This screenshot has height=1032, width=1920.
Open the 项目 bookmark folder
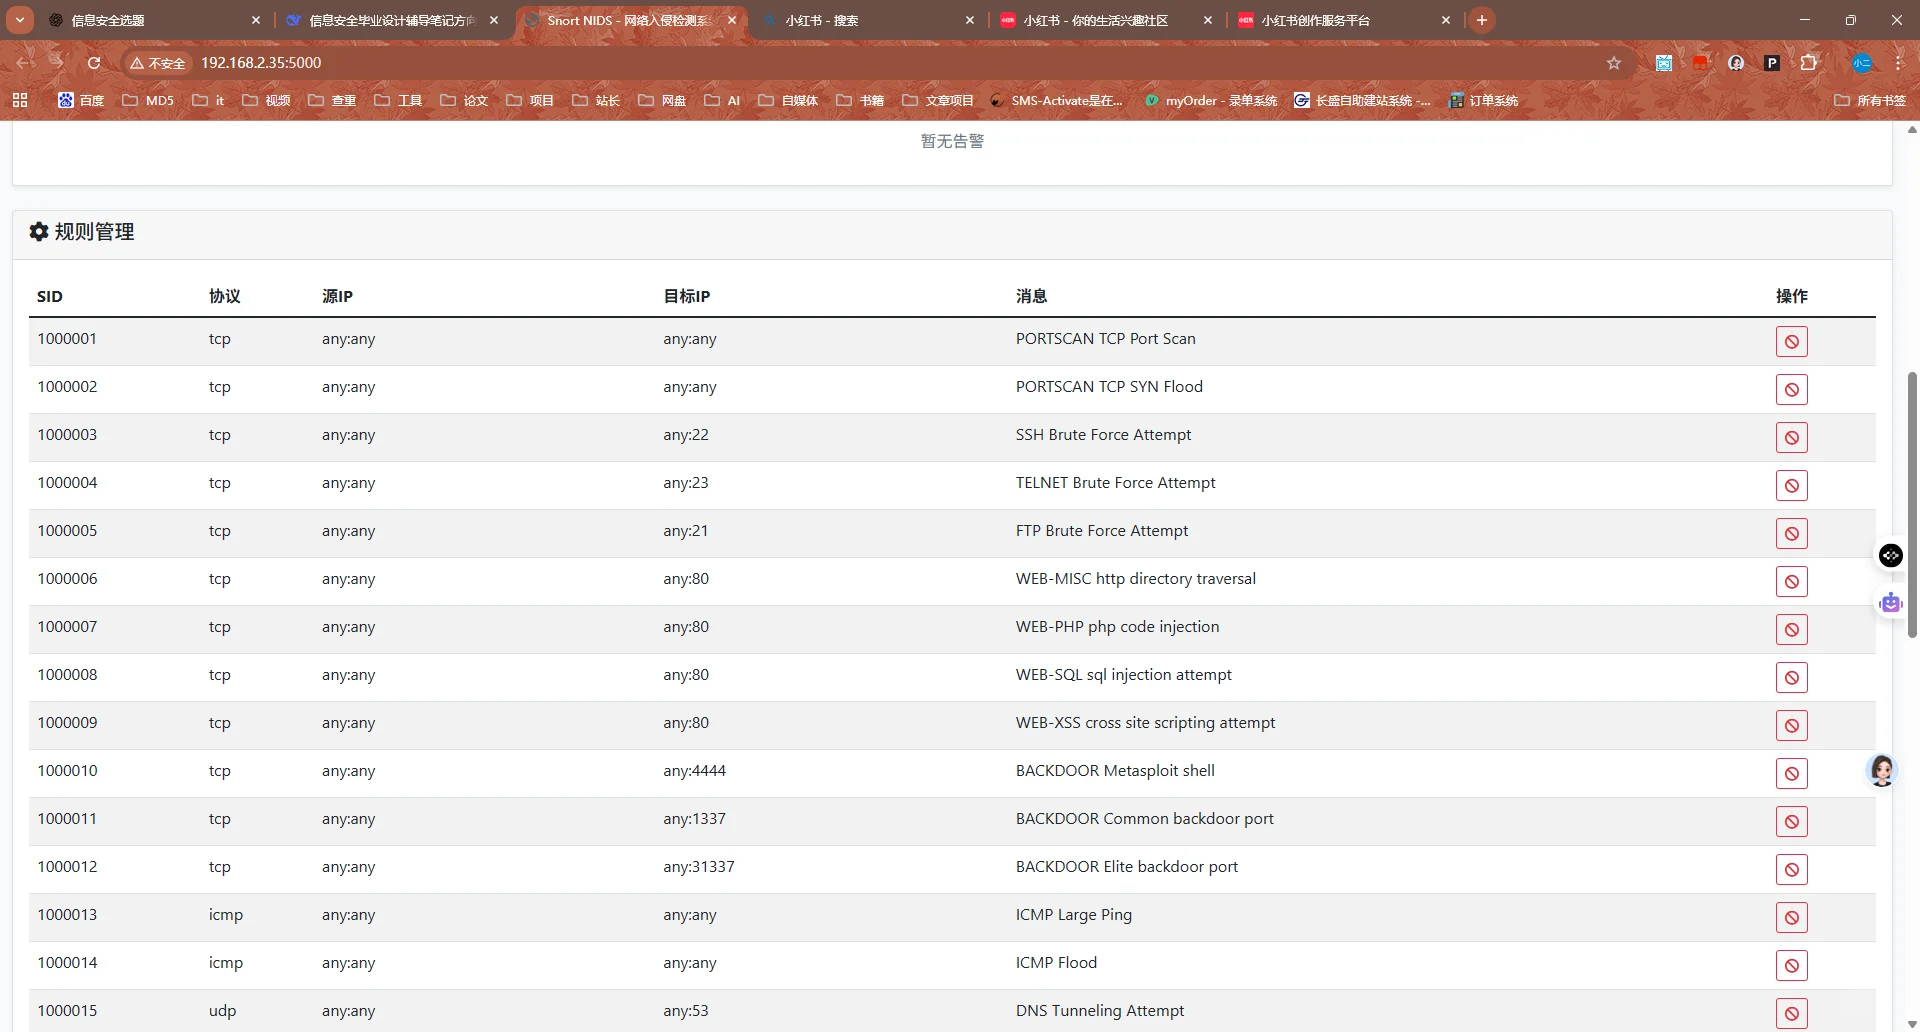(530, 100)
